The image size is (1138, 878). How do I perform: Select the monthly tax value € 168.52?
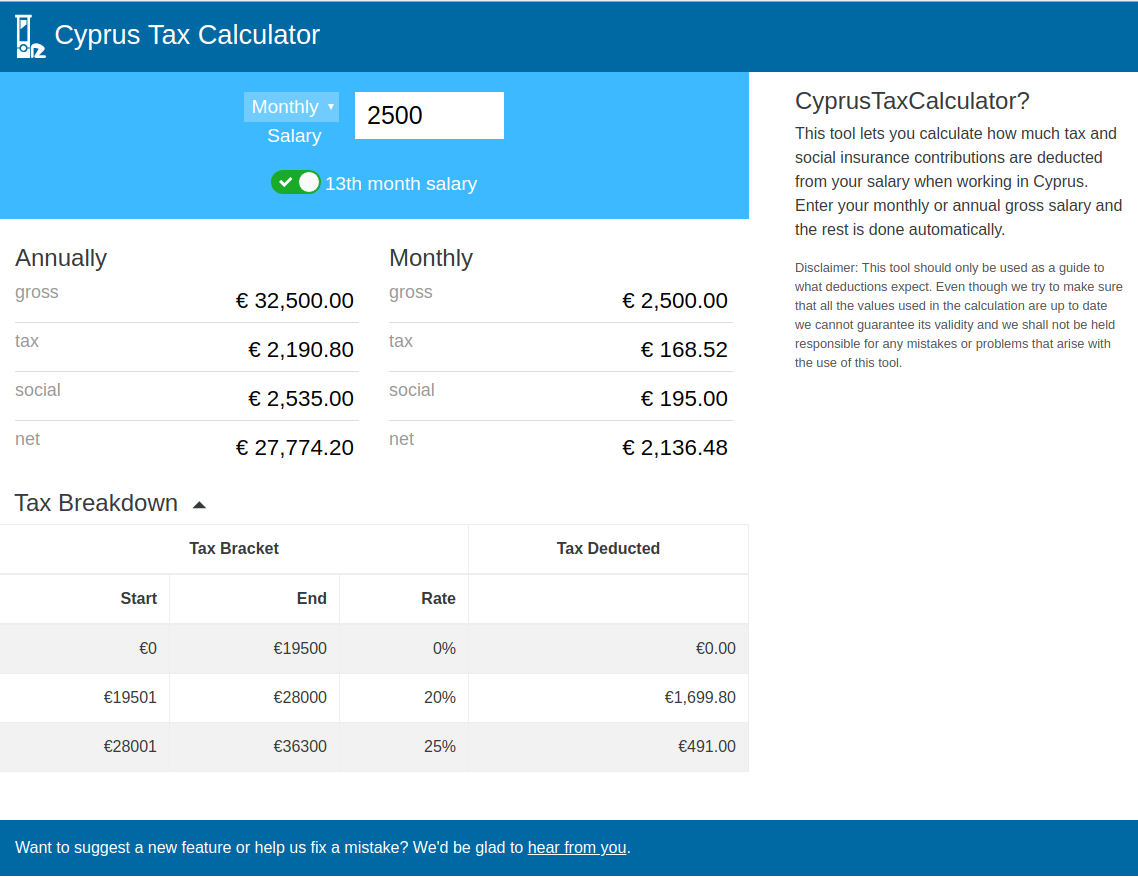(684, 350)
